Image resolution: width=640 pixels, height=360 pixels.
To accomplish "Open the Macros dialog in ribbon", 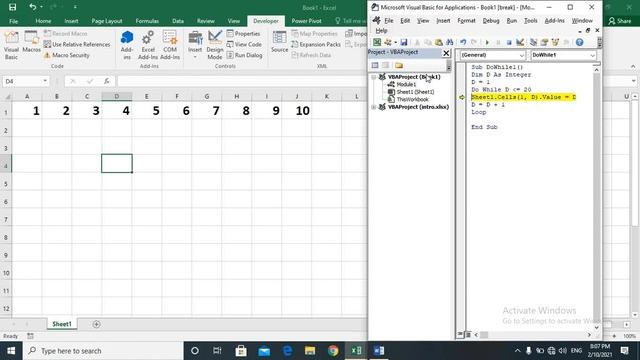I will click(31, 42).
